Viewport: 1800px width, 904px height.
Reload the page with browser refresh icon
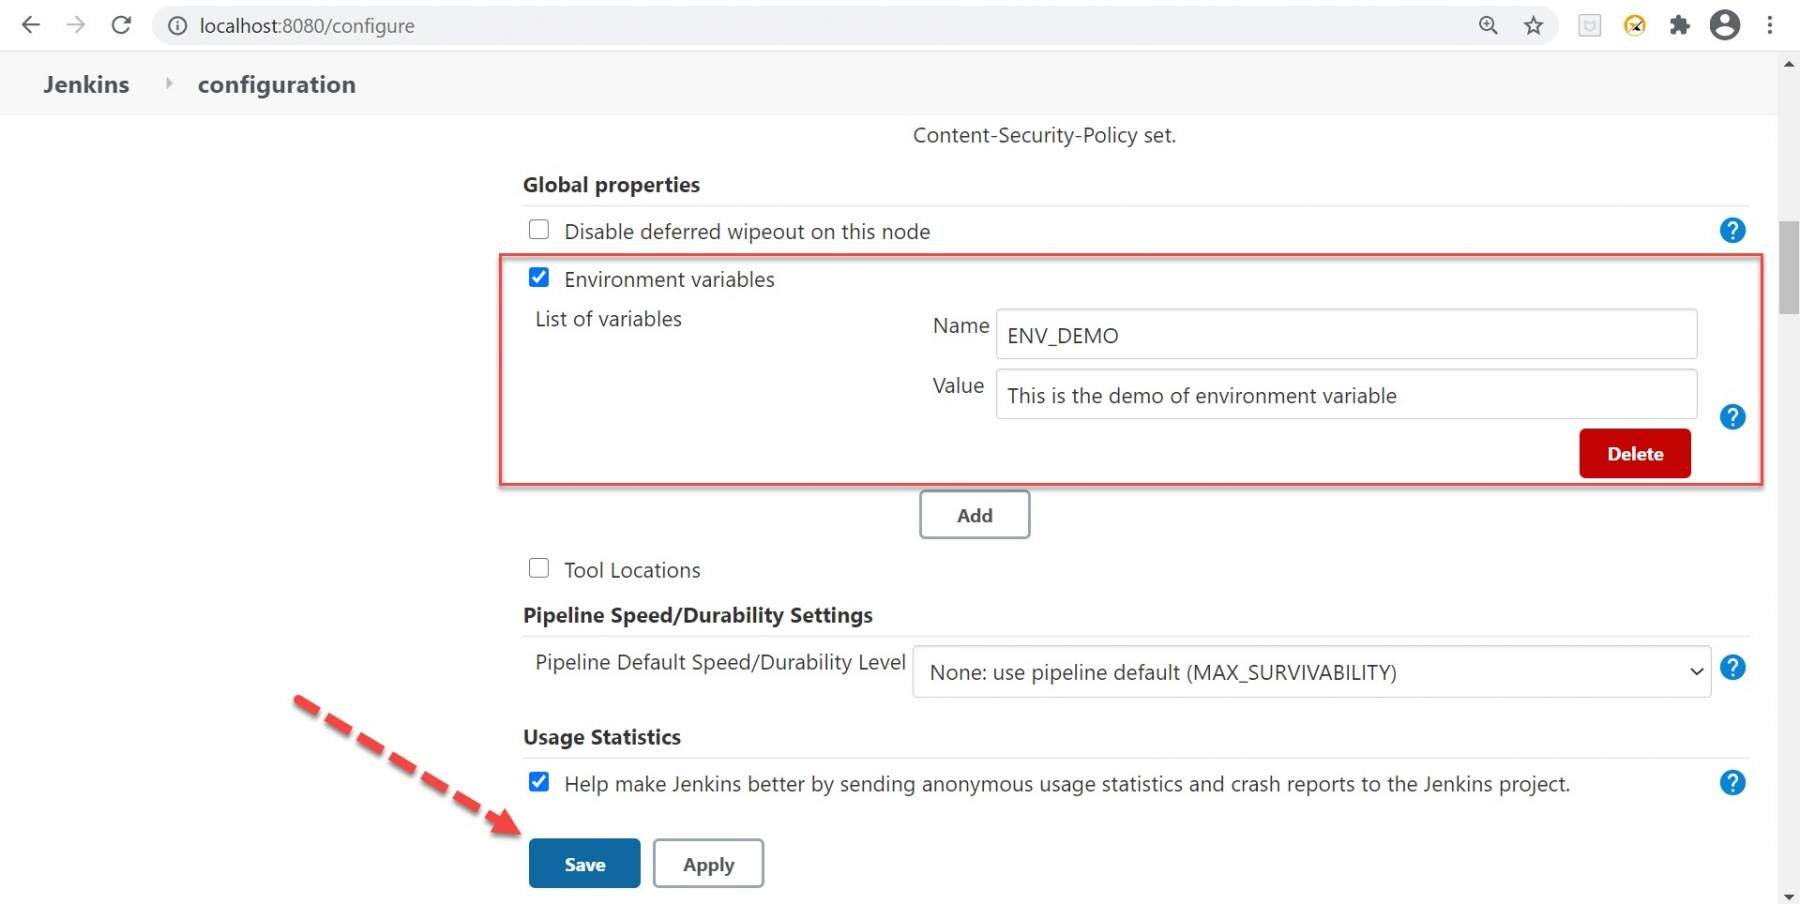121,25
